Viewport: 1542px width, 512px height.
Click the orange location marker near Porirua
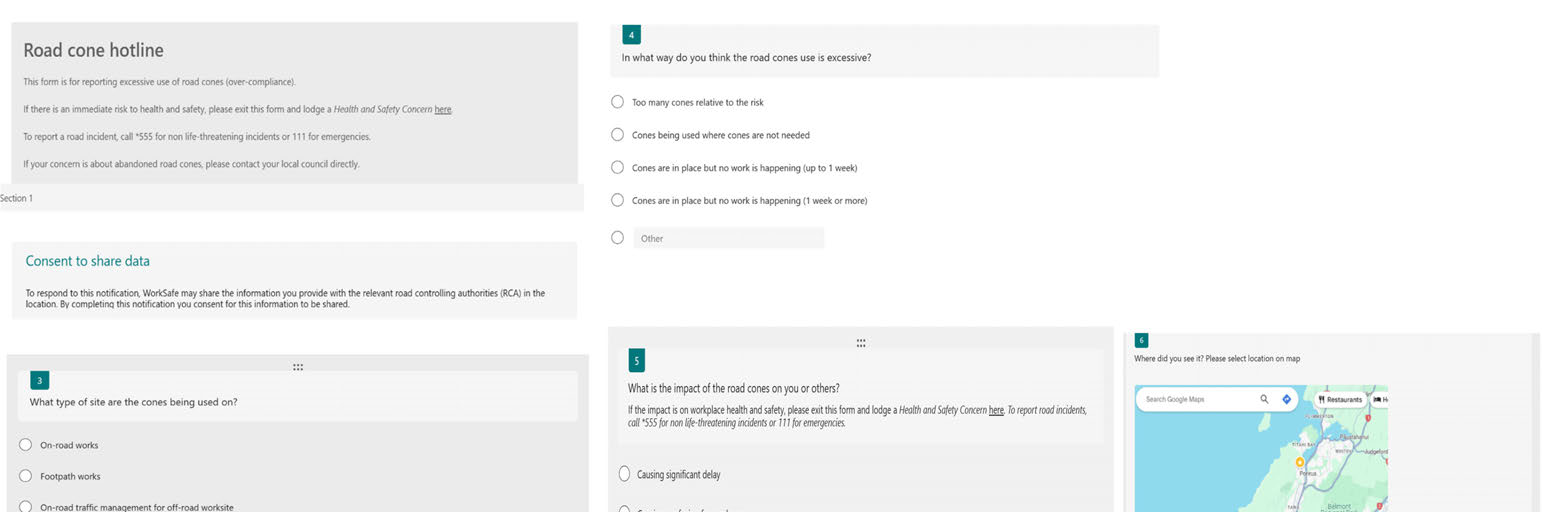click(x=1300, y=462)
